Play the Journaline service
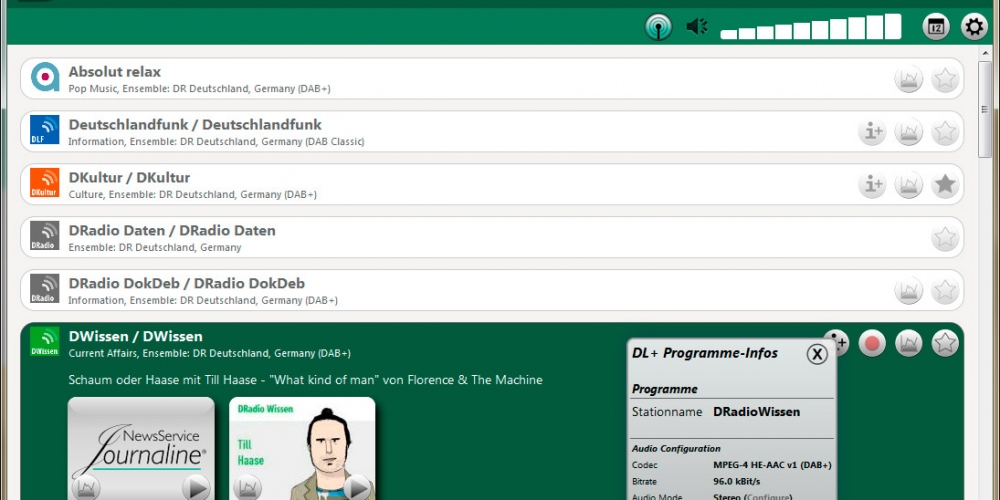Screen dimensions: 1000x500 [196, 488]
